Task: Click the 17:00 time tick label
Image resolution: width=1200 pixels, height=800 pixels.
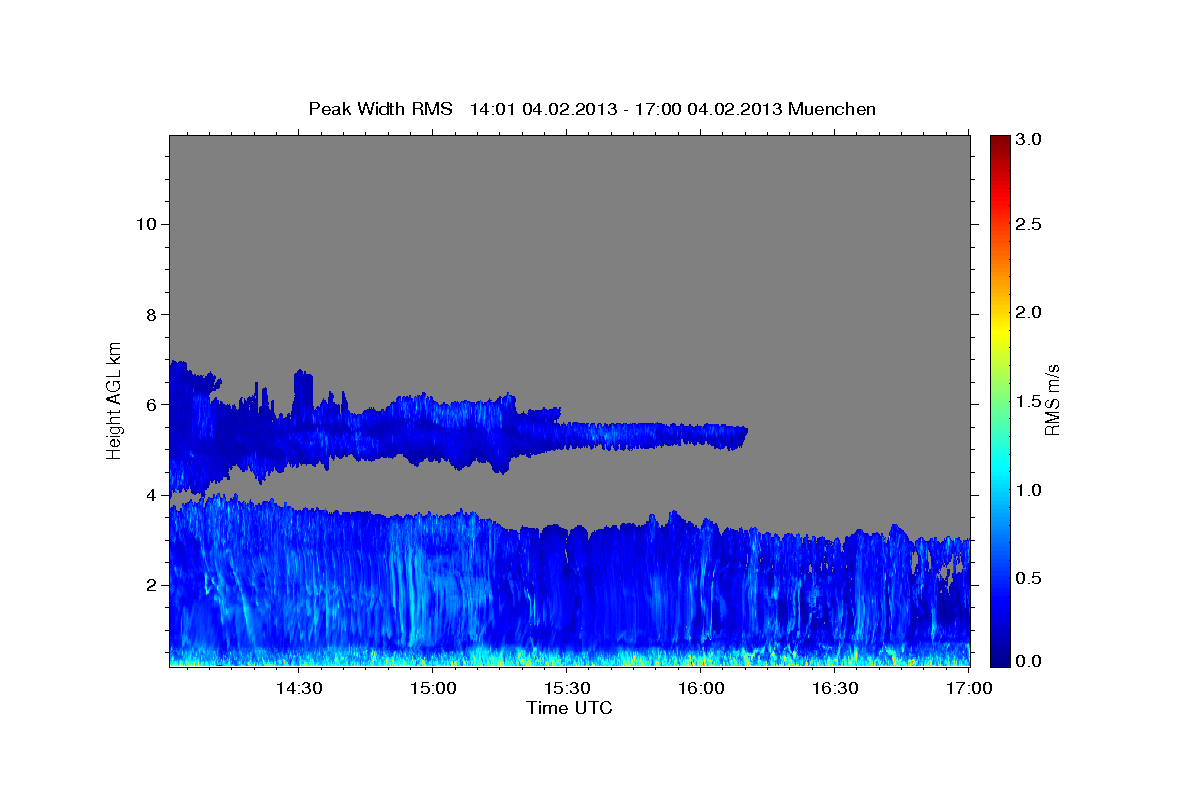Action: tap(969, 688)
